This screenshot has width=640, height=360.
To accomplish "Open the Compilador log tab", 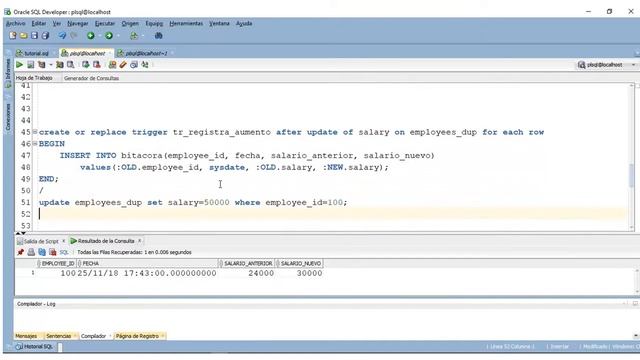I will (x=93, y=336).
